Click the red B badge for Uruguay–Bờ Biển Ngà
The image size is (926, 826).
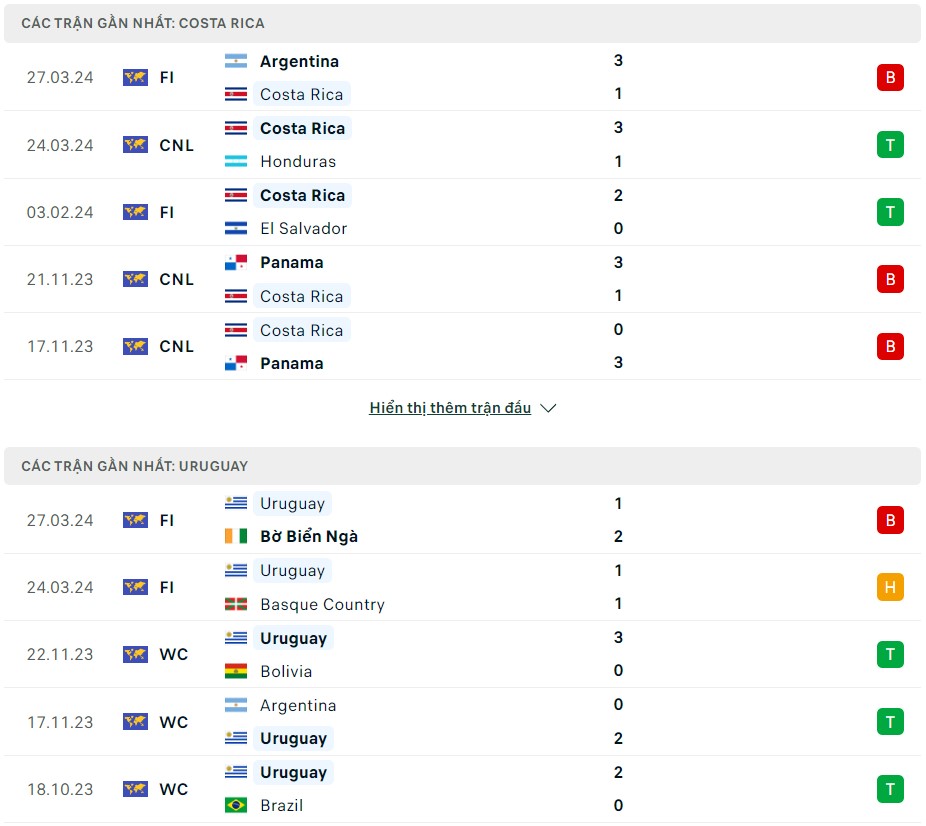coord(890,520)
